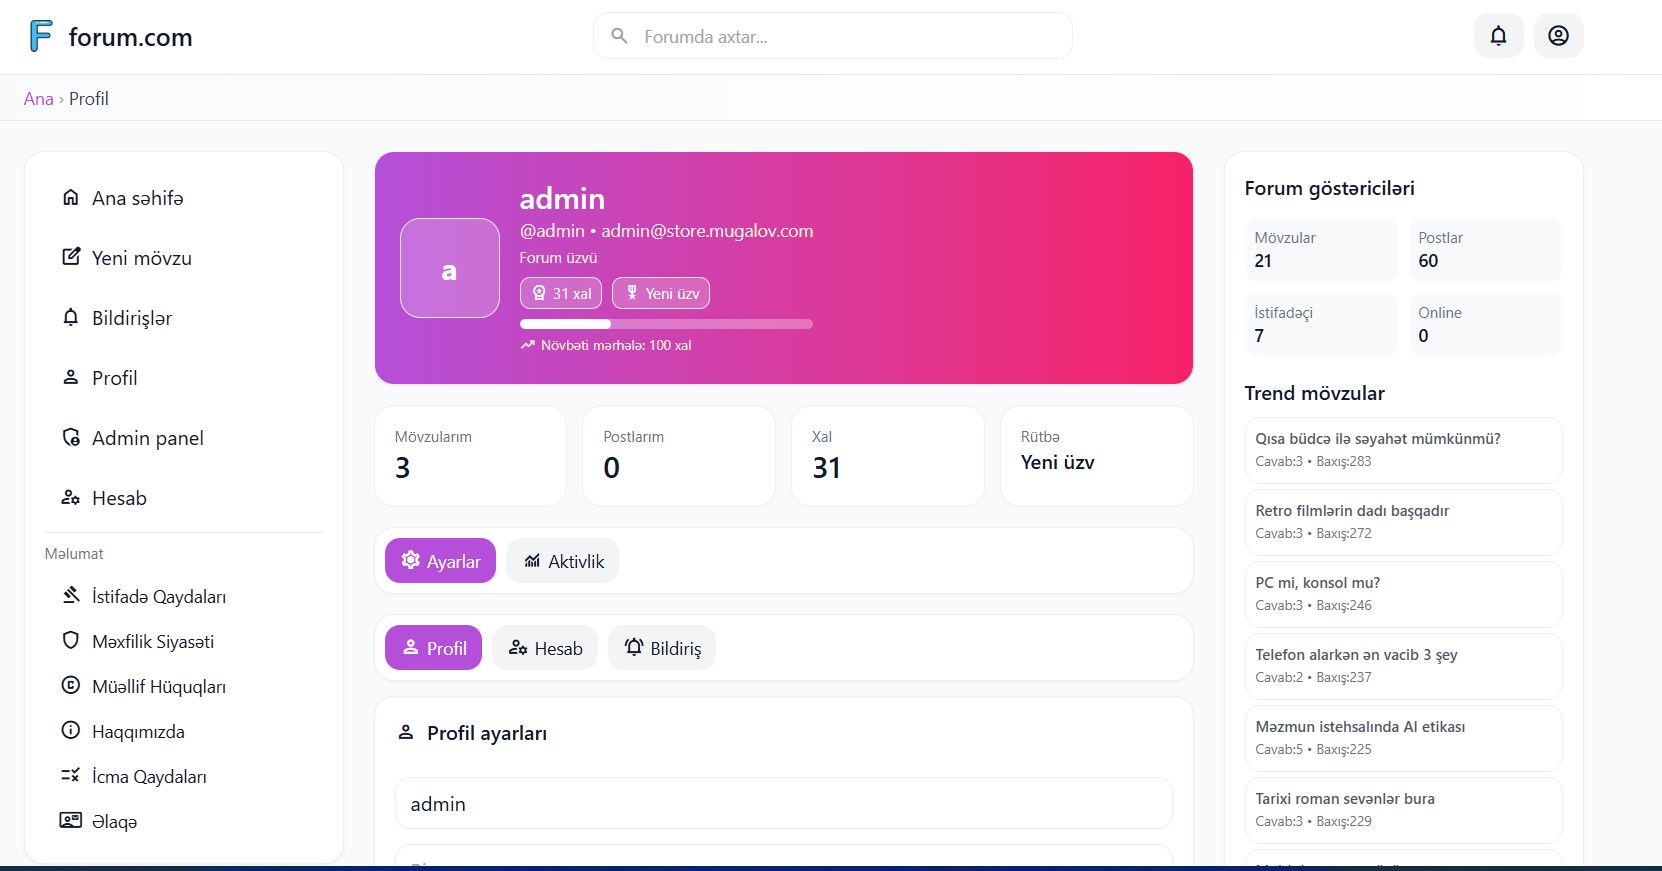
Task: Select the Ayarlar tab
Action: tap(440, 561)
